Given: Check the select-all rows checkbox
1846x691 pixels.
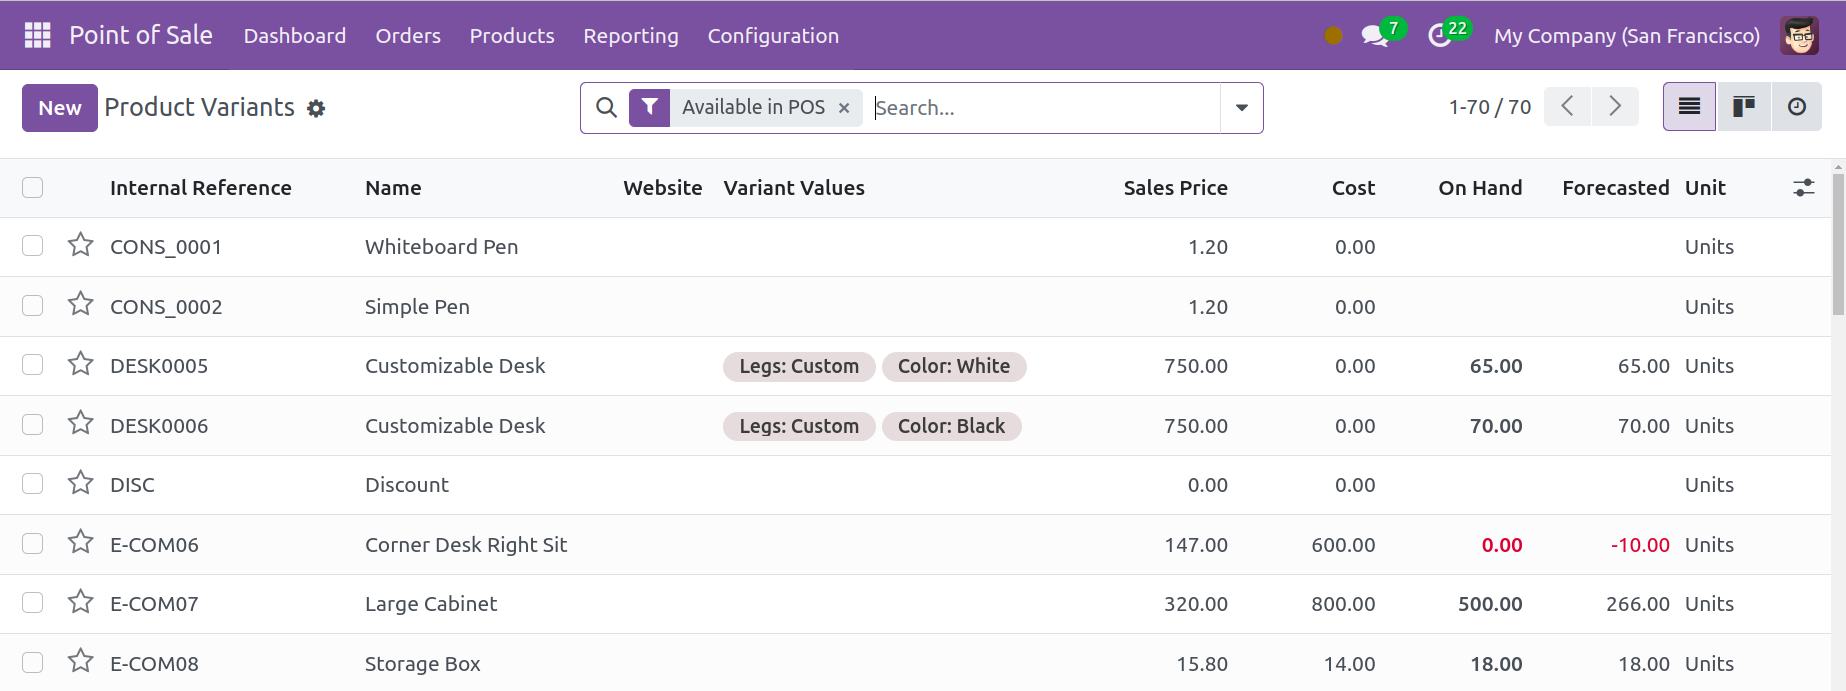Looking at the screenshot, I should pos(33,188).
